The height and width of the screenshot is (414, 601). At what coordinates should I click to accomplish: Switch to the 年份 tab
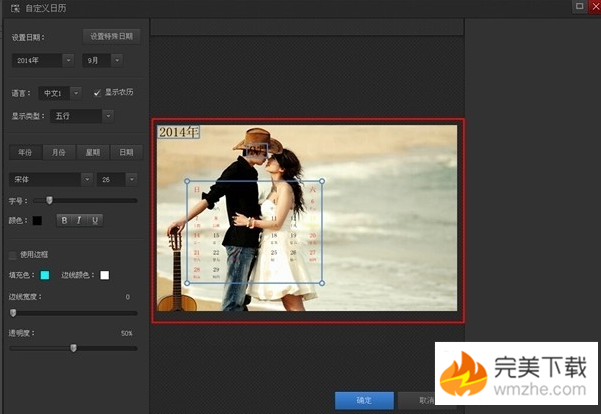pos(25,153)
